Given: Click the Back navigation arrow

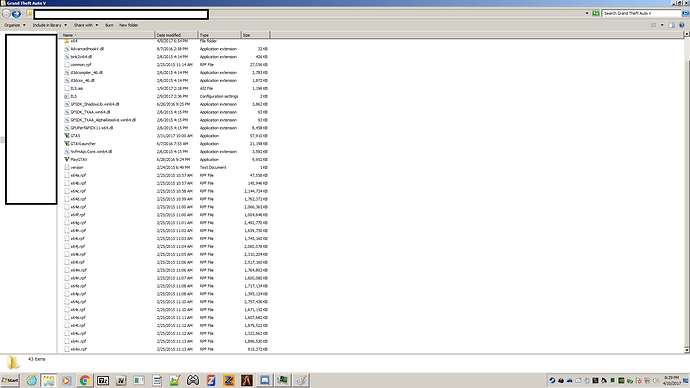Looking at the screenshot, I should [x=6, y=14].
